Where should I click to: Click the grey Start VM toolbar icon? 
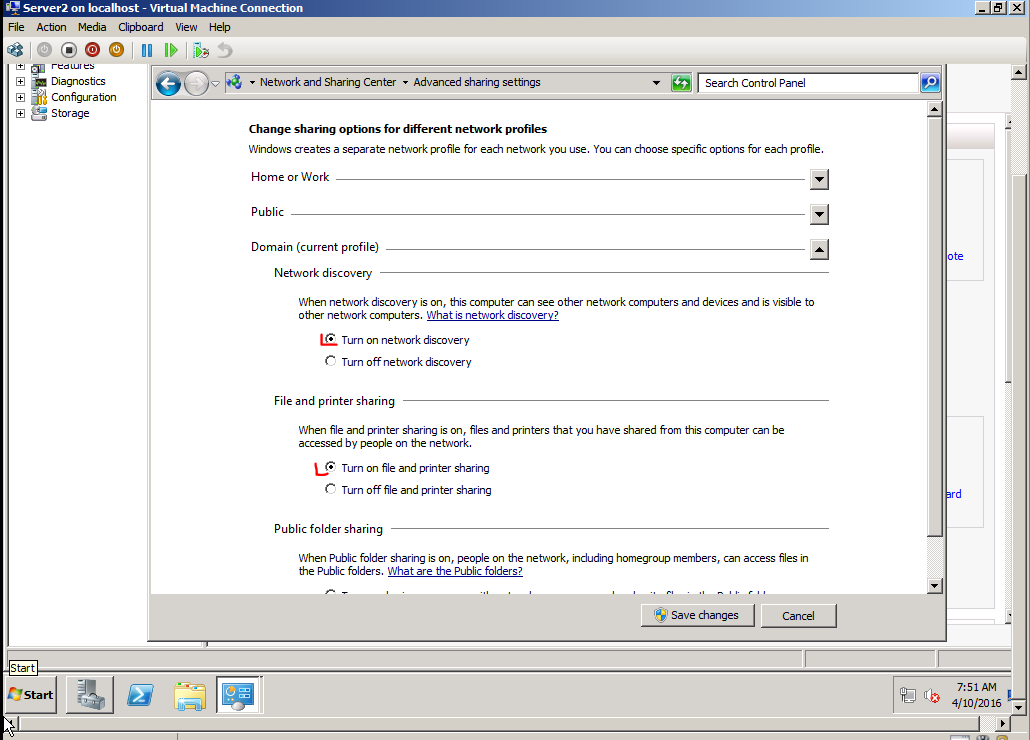[x=44, y=50]
